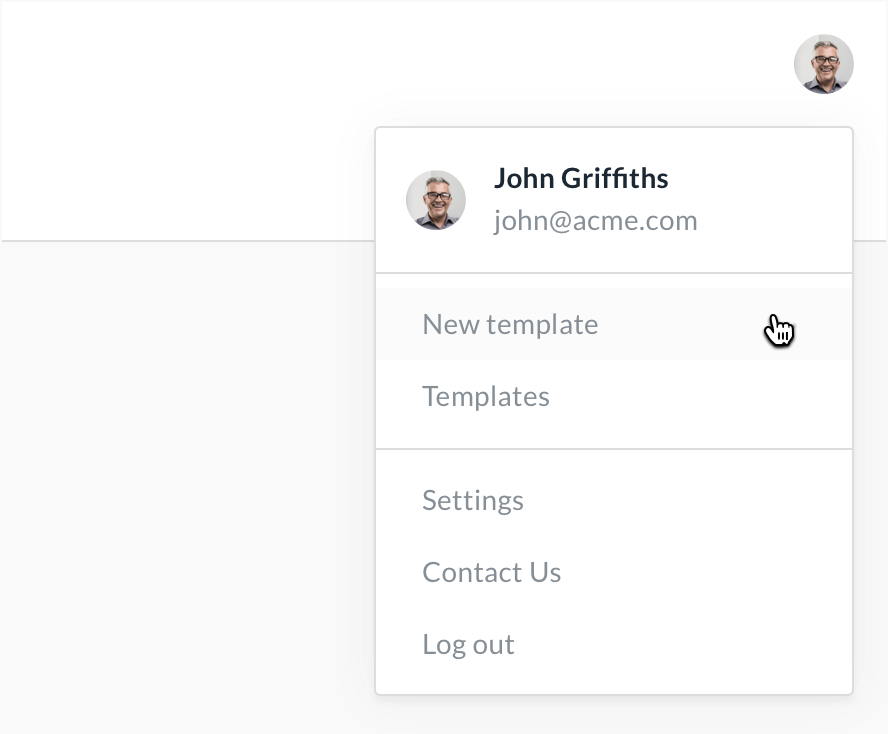Screen dimensions: 888x734
Task: Toggle the user dropdown with the round avatar
Action: click(823, 64)
